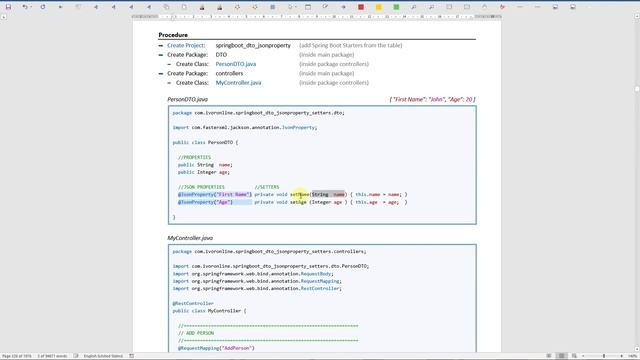640x360 pixels.
Task: Click the zoom in plus button
Action: (x=622, y=356)
